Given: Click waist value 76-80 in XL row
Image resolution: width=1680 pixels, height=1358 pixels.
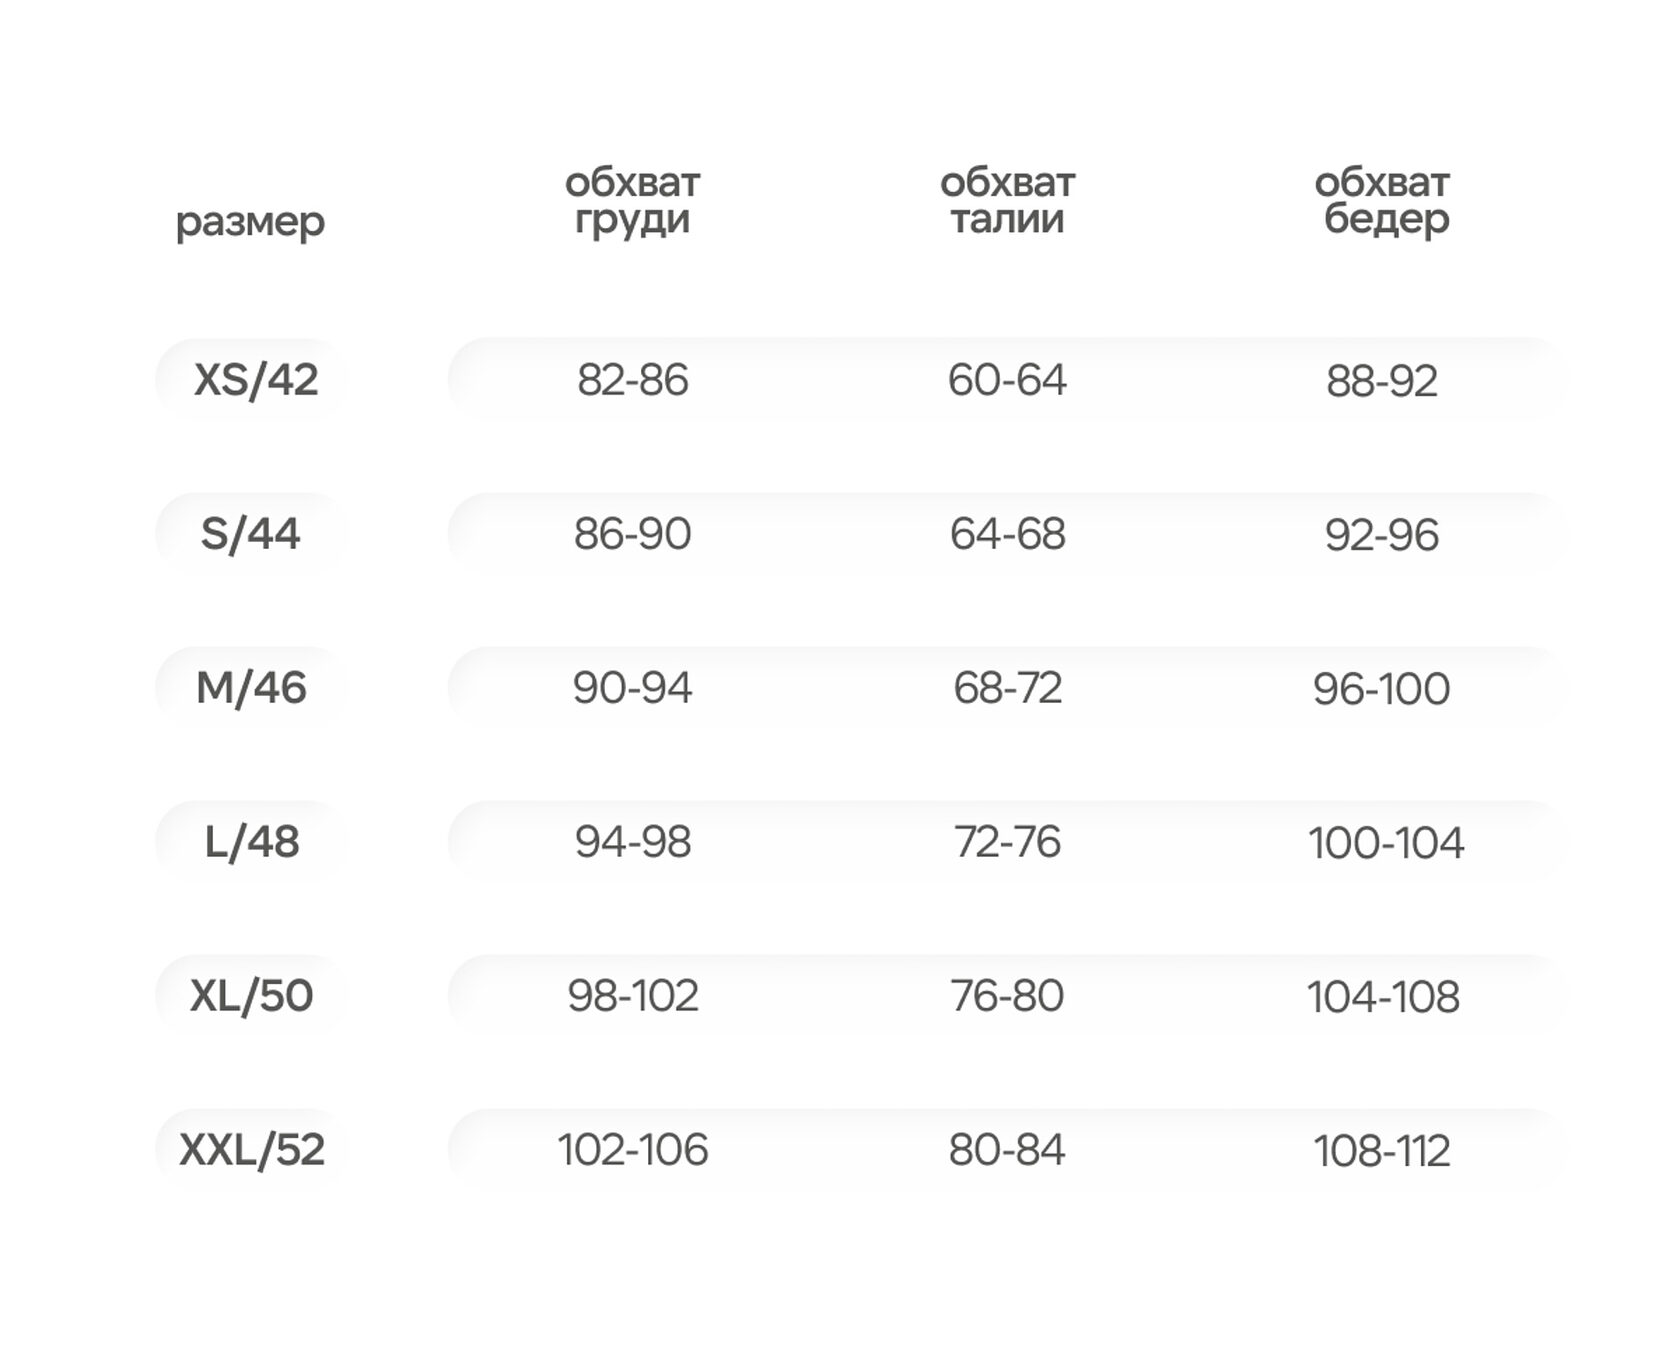Looking at the screenshot, I should click(x=1007, y=996).
